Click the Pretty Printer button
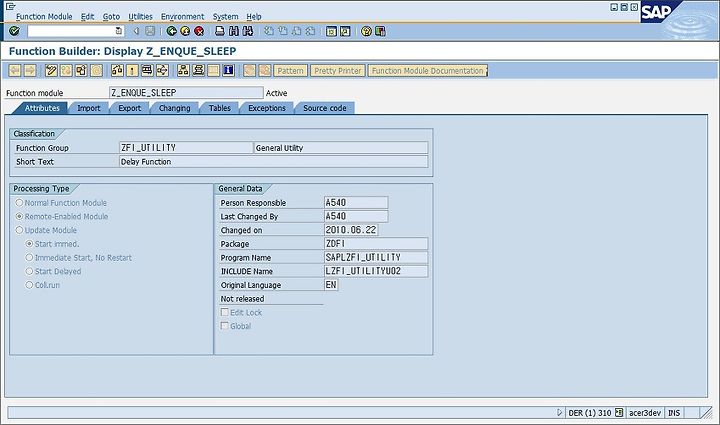This screenshot has width=720, height=425. pos(338,71)
